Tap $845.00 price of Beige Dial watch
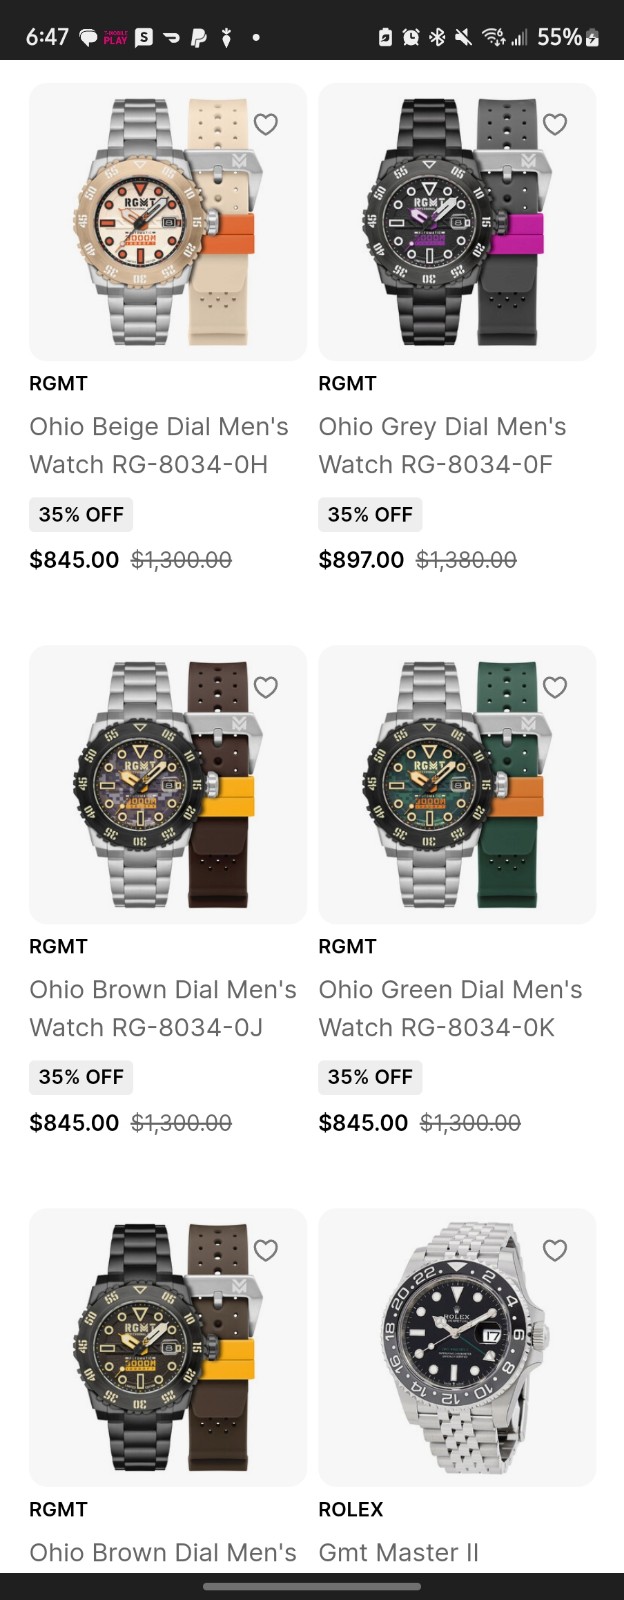This screenshot has height=1600, width=624. 74,560
